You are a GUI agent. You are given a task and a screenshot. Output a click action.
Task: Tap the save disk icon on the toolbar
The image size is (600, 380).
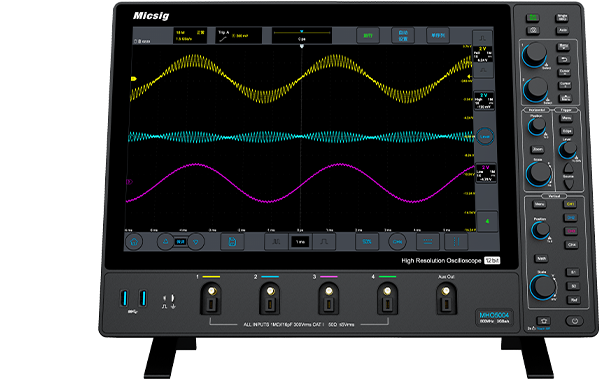point(232,242)
